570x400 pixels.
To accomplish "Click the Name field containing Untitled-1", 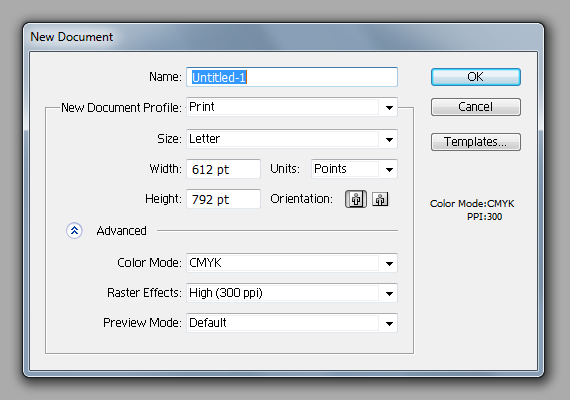I will point(292,77).
